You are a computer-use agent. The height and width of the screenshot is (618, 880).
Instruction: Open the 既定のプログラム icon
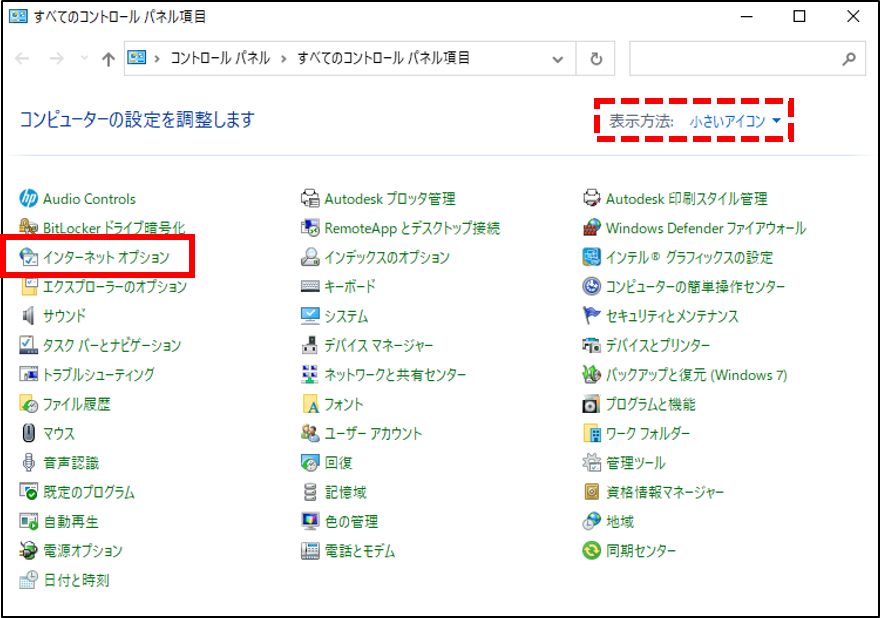tap(28, 492)
